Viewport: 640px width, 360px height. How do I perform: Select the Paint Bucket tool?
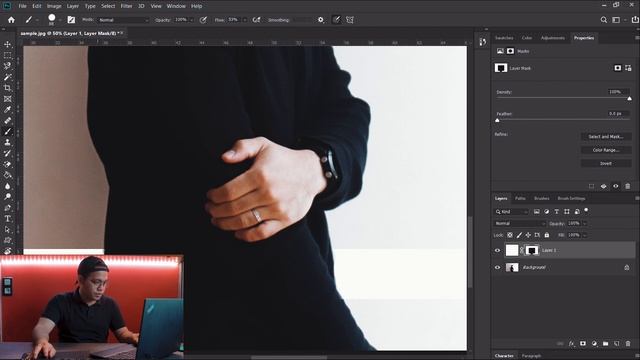tap(7, 175)
